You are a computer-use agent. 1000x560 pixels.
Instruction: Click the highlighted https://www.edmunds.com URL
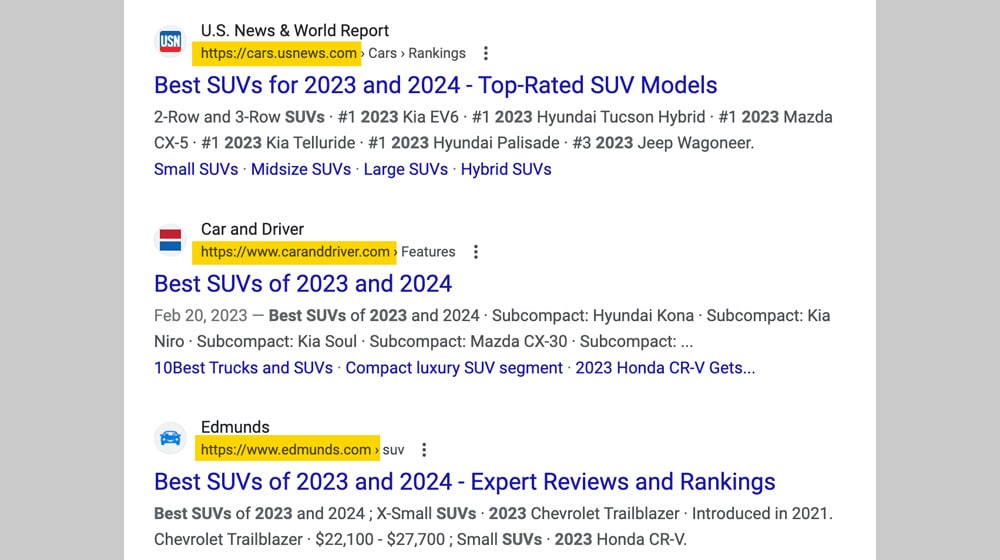coord(286,450)
